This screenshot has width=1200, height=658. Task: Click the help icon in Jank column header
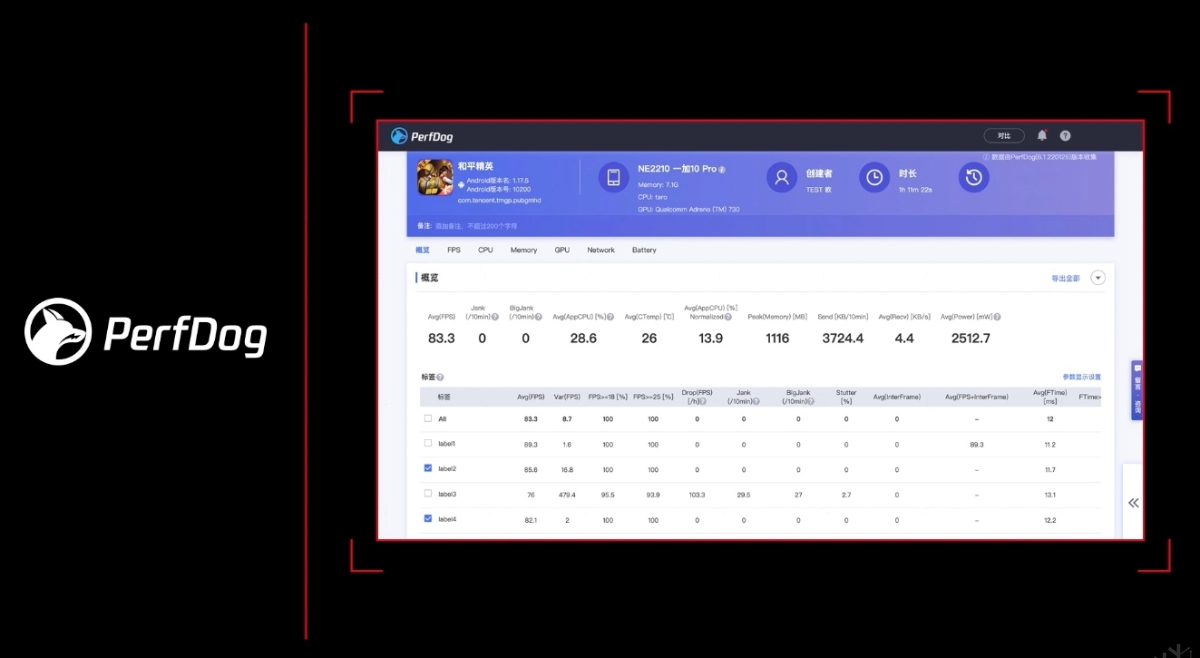(x=755, y=402)
